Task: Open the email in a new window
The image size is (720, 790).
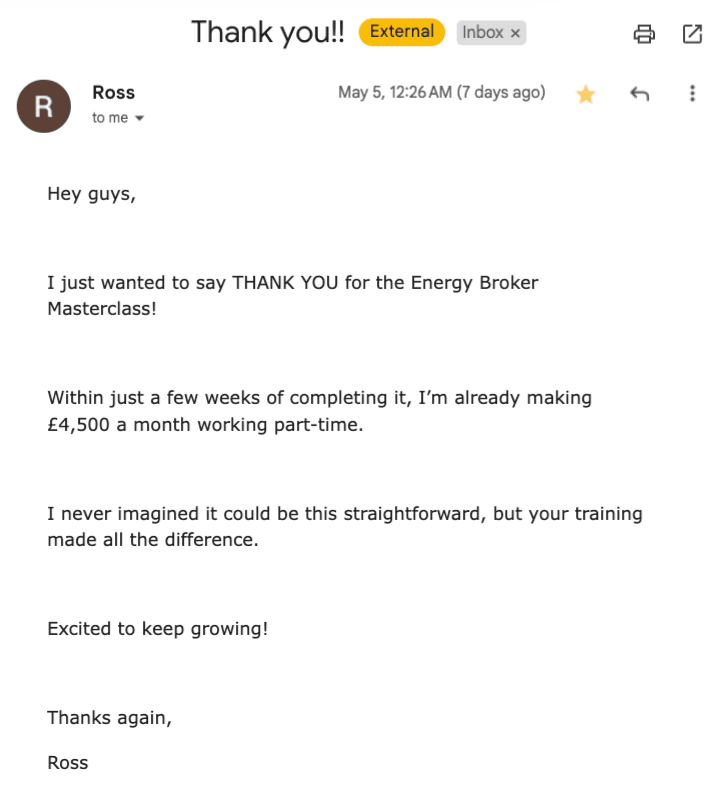Action: (x=692, y=34)
